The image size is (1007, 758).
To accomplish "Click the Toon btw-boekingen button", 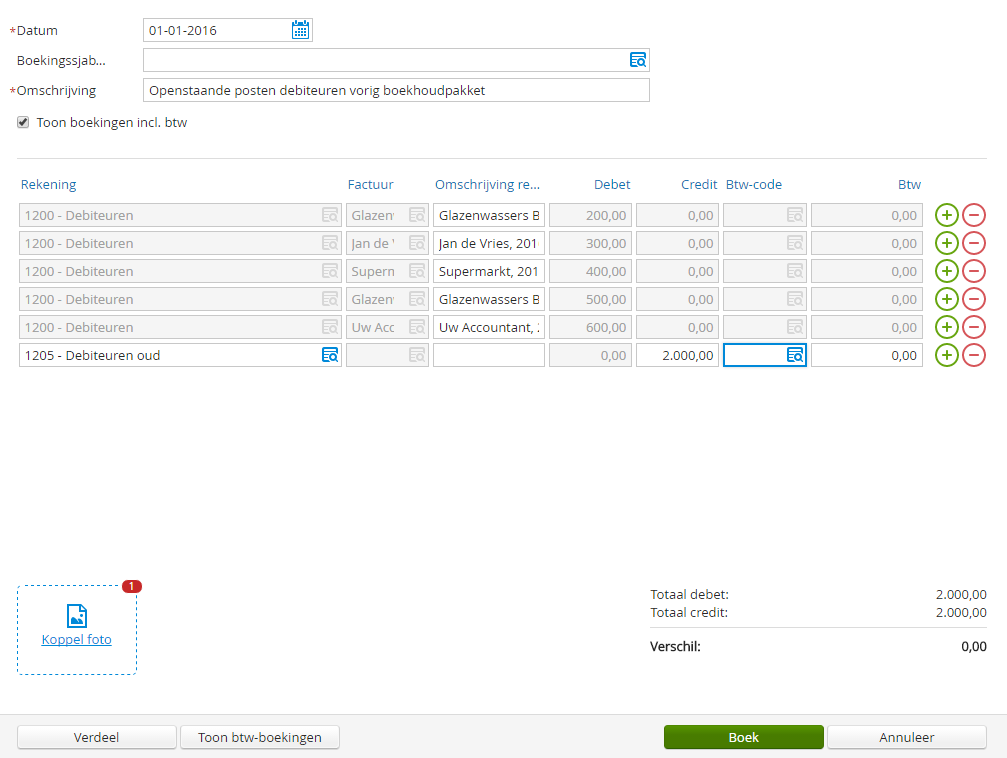I will pos(260,737).
